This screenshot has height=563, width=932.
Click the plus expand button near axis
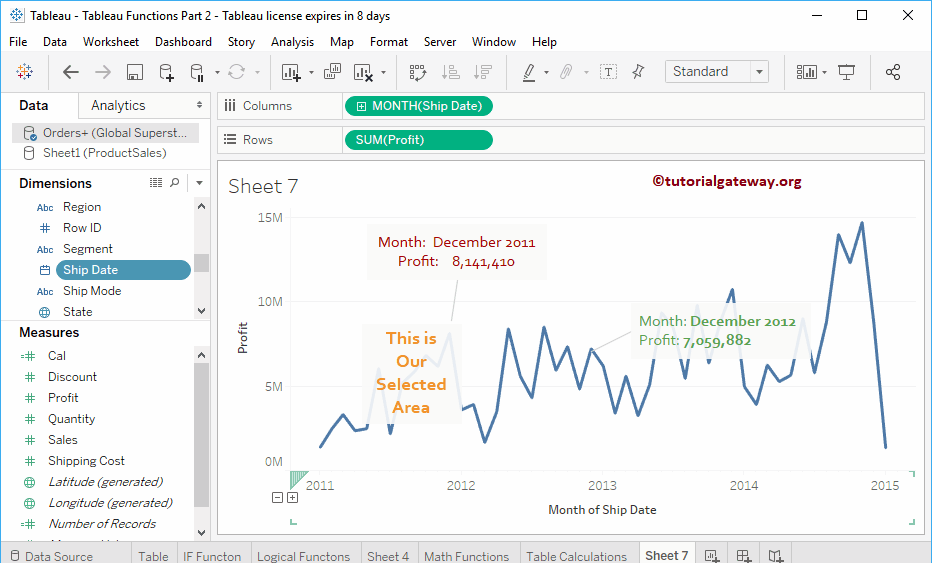292,498
